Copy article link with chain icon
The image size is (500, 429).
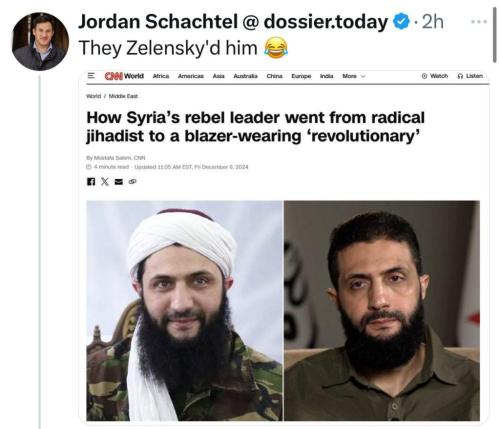[x=133, y=182]
